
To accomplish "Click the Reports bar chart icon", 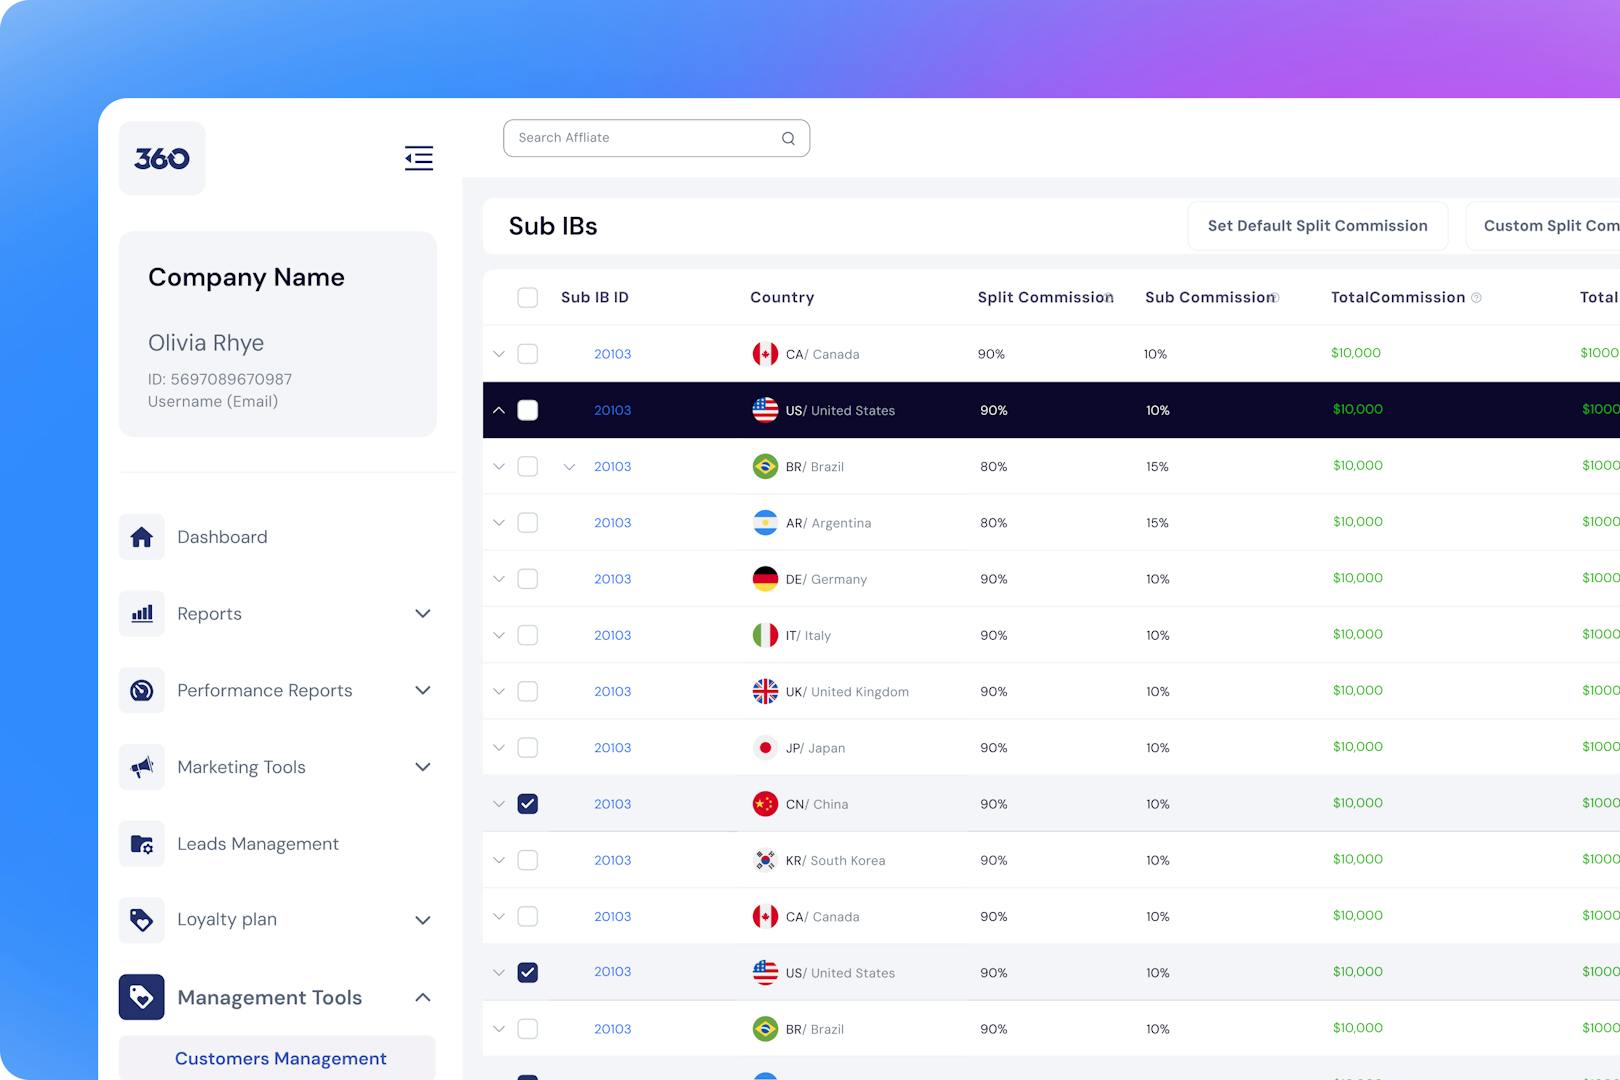I will click(x=142, y=614).
